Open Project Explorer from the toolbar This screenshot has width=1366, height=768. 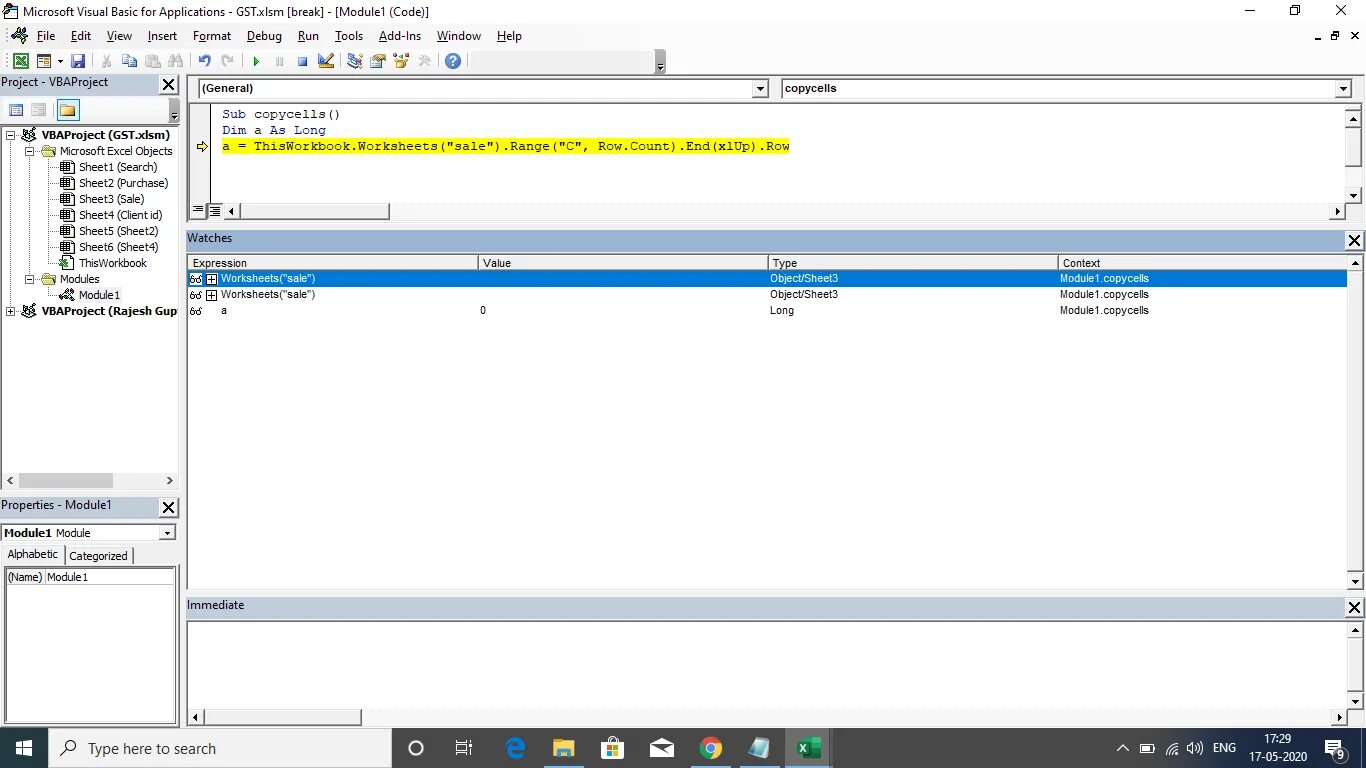click(355, 61)
